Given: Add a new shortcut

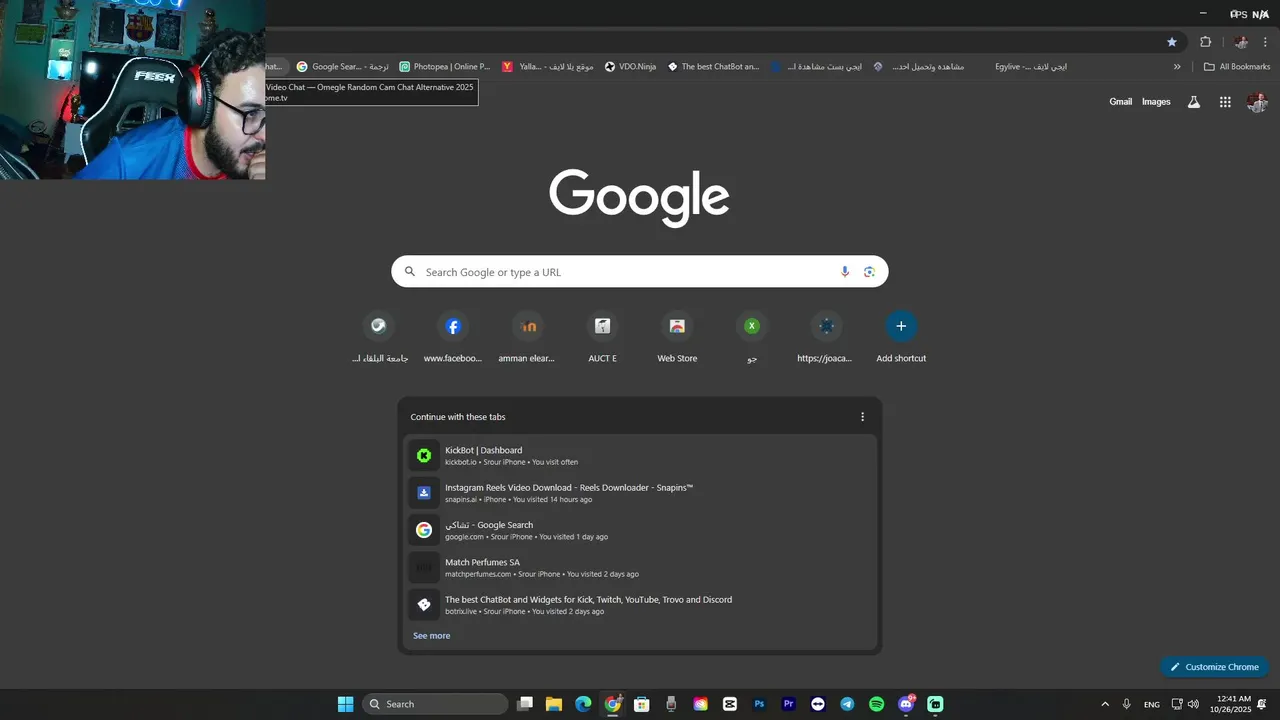Looking at the screenshot, I should pos(901,337).
